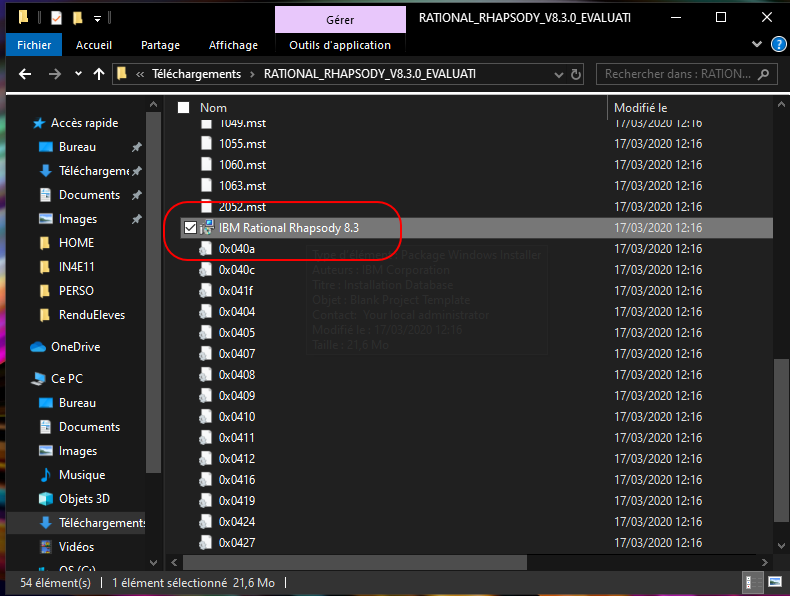Select the 1055.mst file icon
This screenshot has height=596, width=790.
point(206,144)
